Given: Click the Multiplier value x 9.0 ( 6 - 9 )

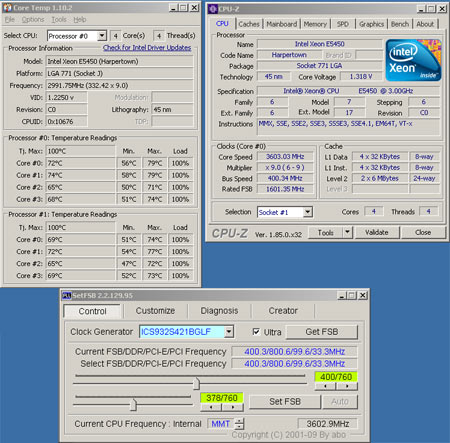Looking at the screenshot, I should (x=285, y=167).
